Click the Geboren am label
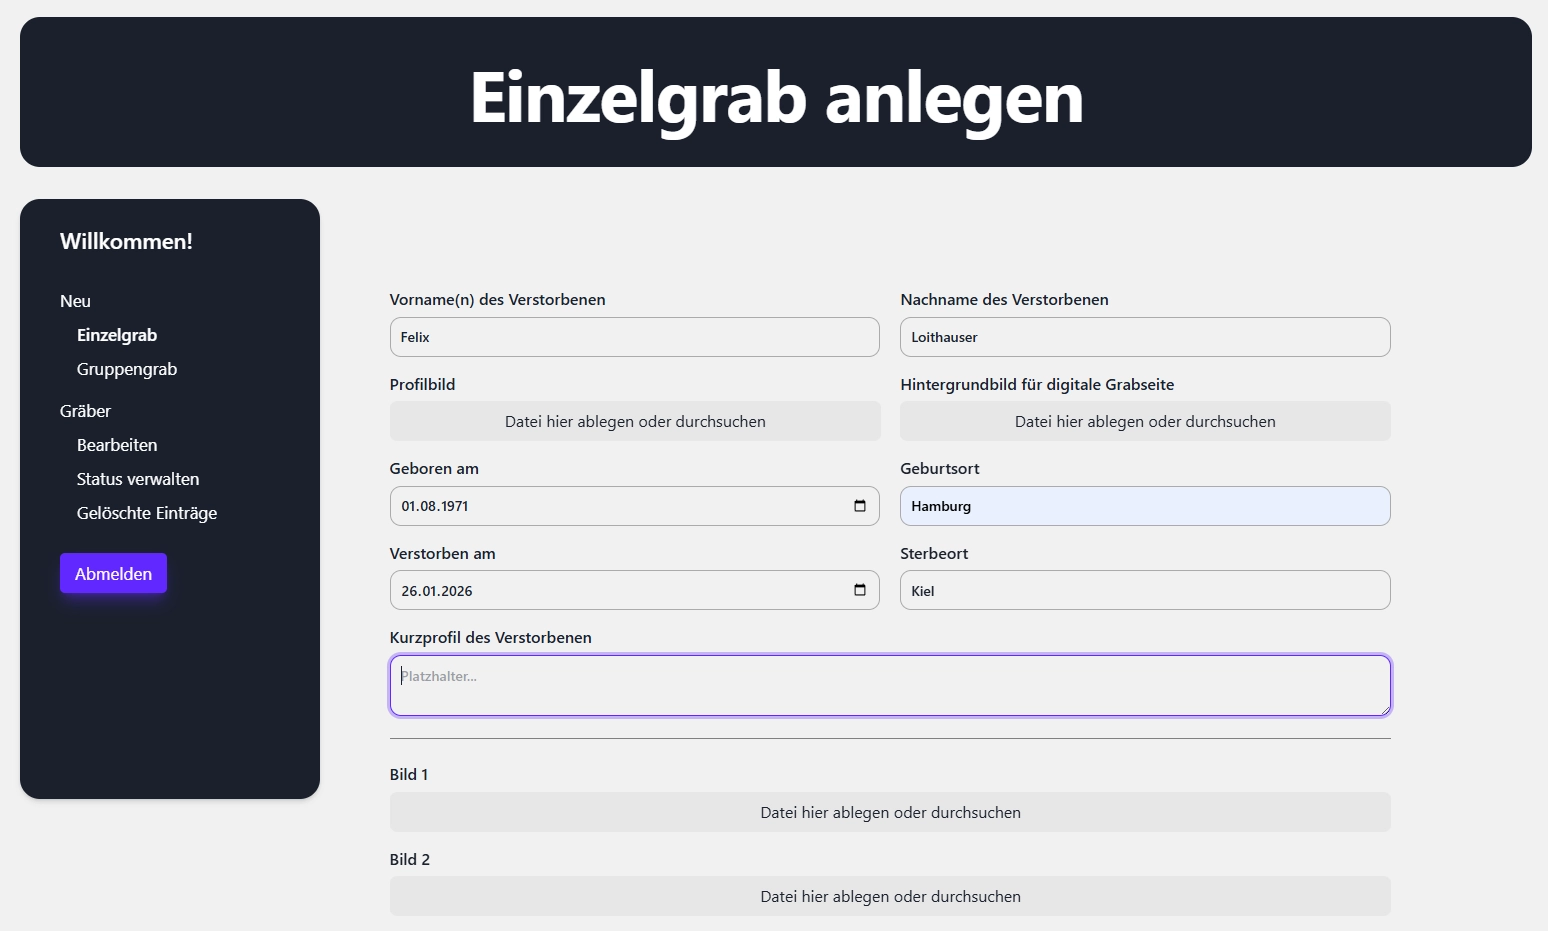 click(434, 468)
